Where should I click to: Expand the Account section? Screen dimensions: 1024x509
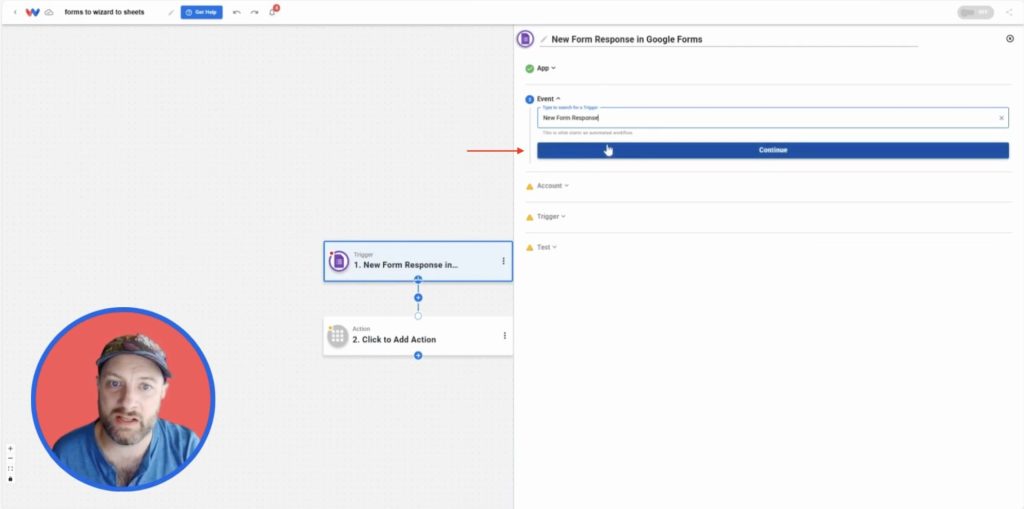point(552,186)
